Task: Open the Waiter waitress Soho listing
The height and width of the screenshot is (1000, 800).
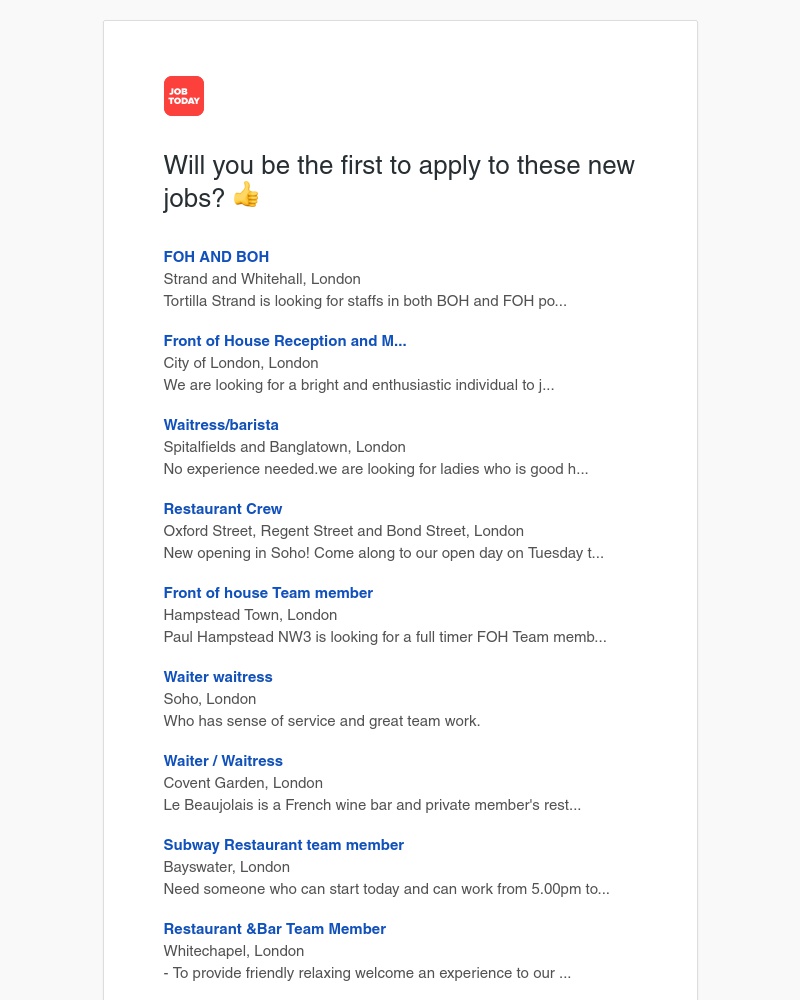Action: click(x=218, y=677)
